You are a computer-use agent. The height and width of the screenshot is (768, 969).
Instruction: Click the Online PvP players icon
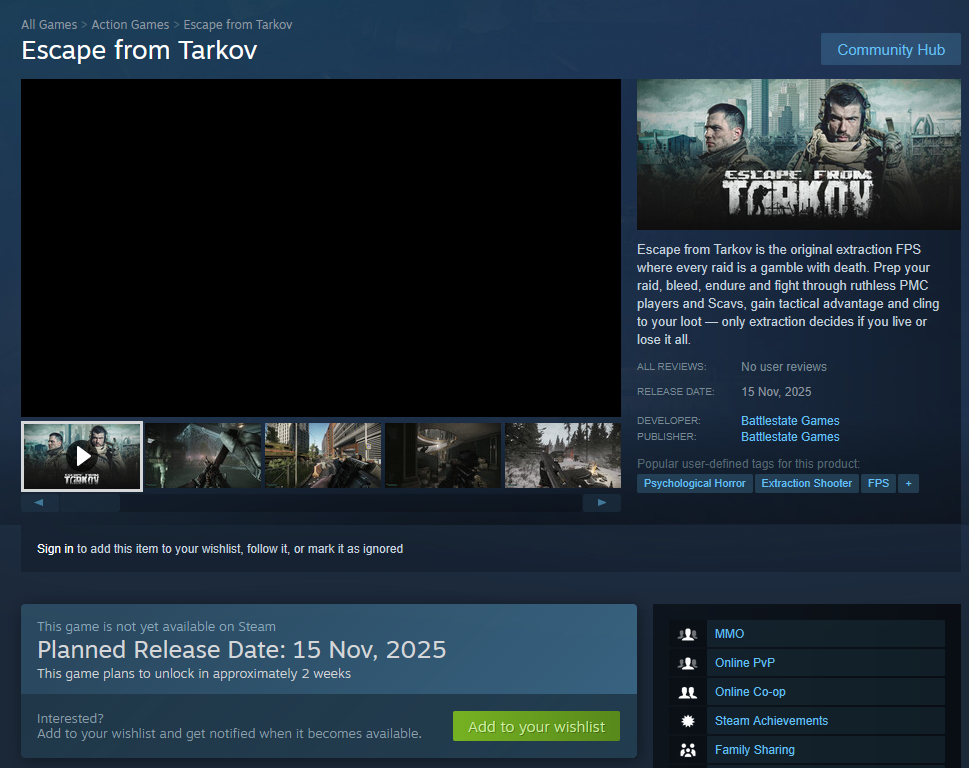pyautogui.click(x=687, y=663)
